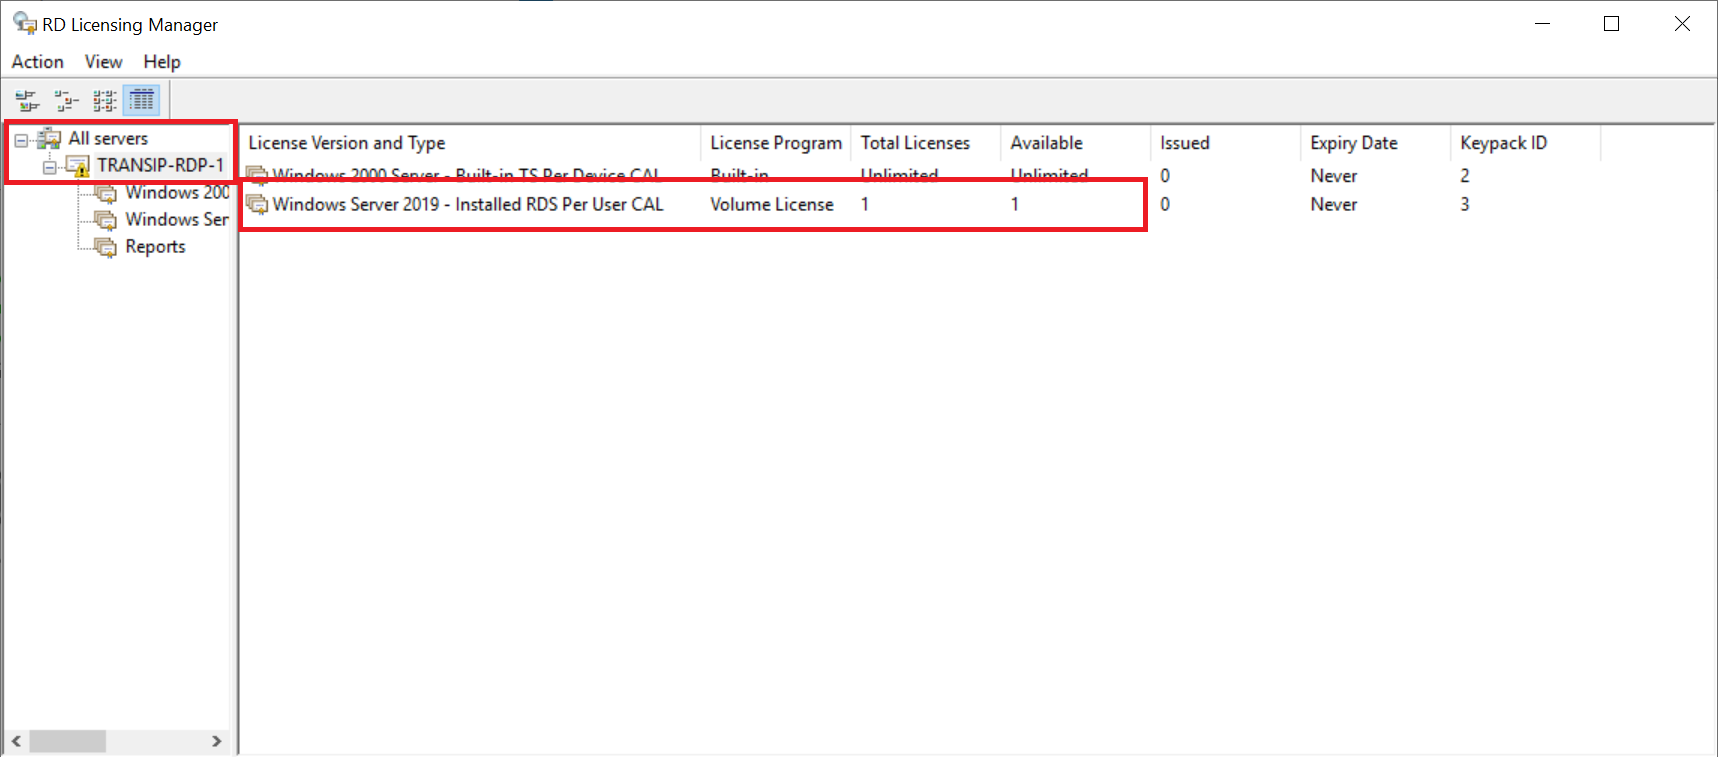Viewport: 1718px width, 757px height.
Task: Sort by License Program column header
Action: coord(776,143)
